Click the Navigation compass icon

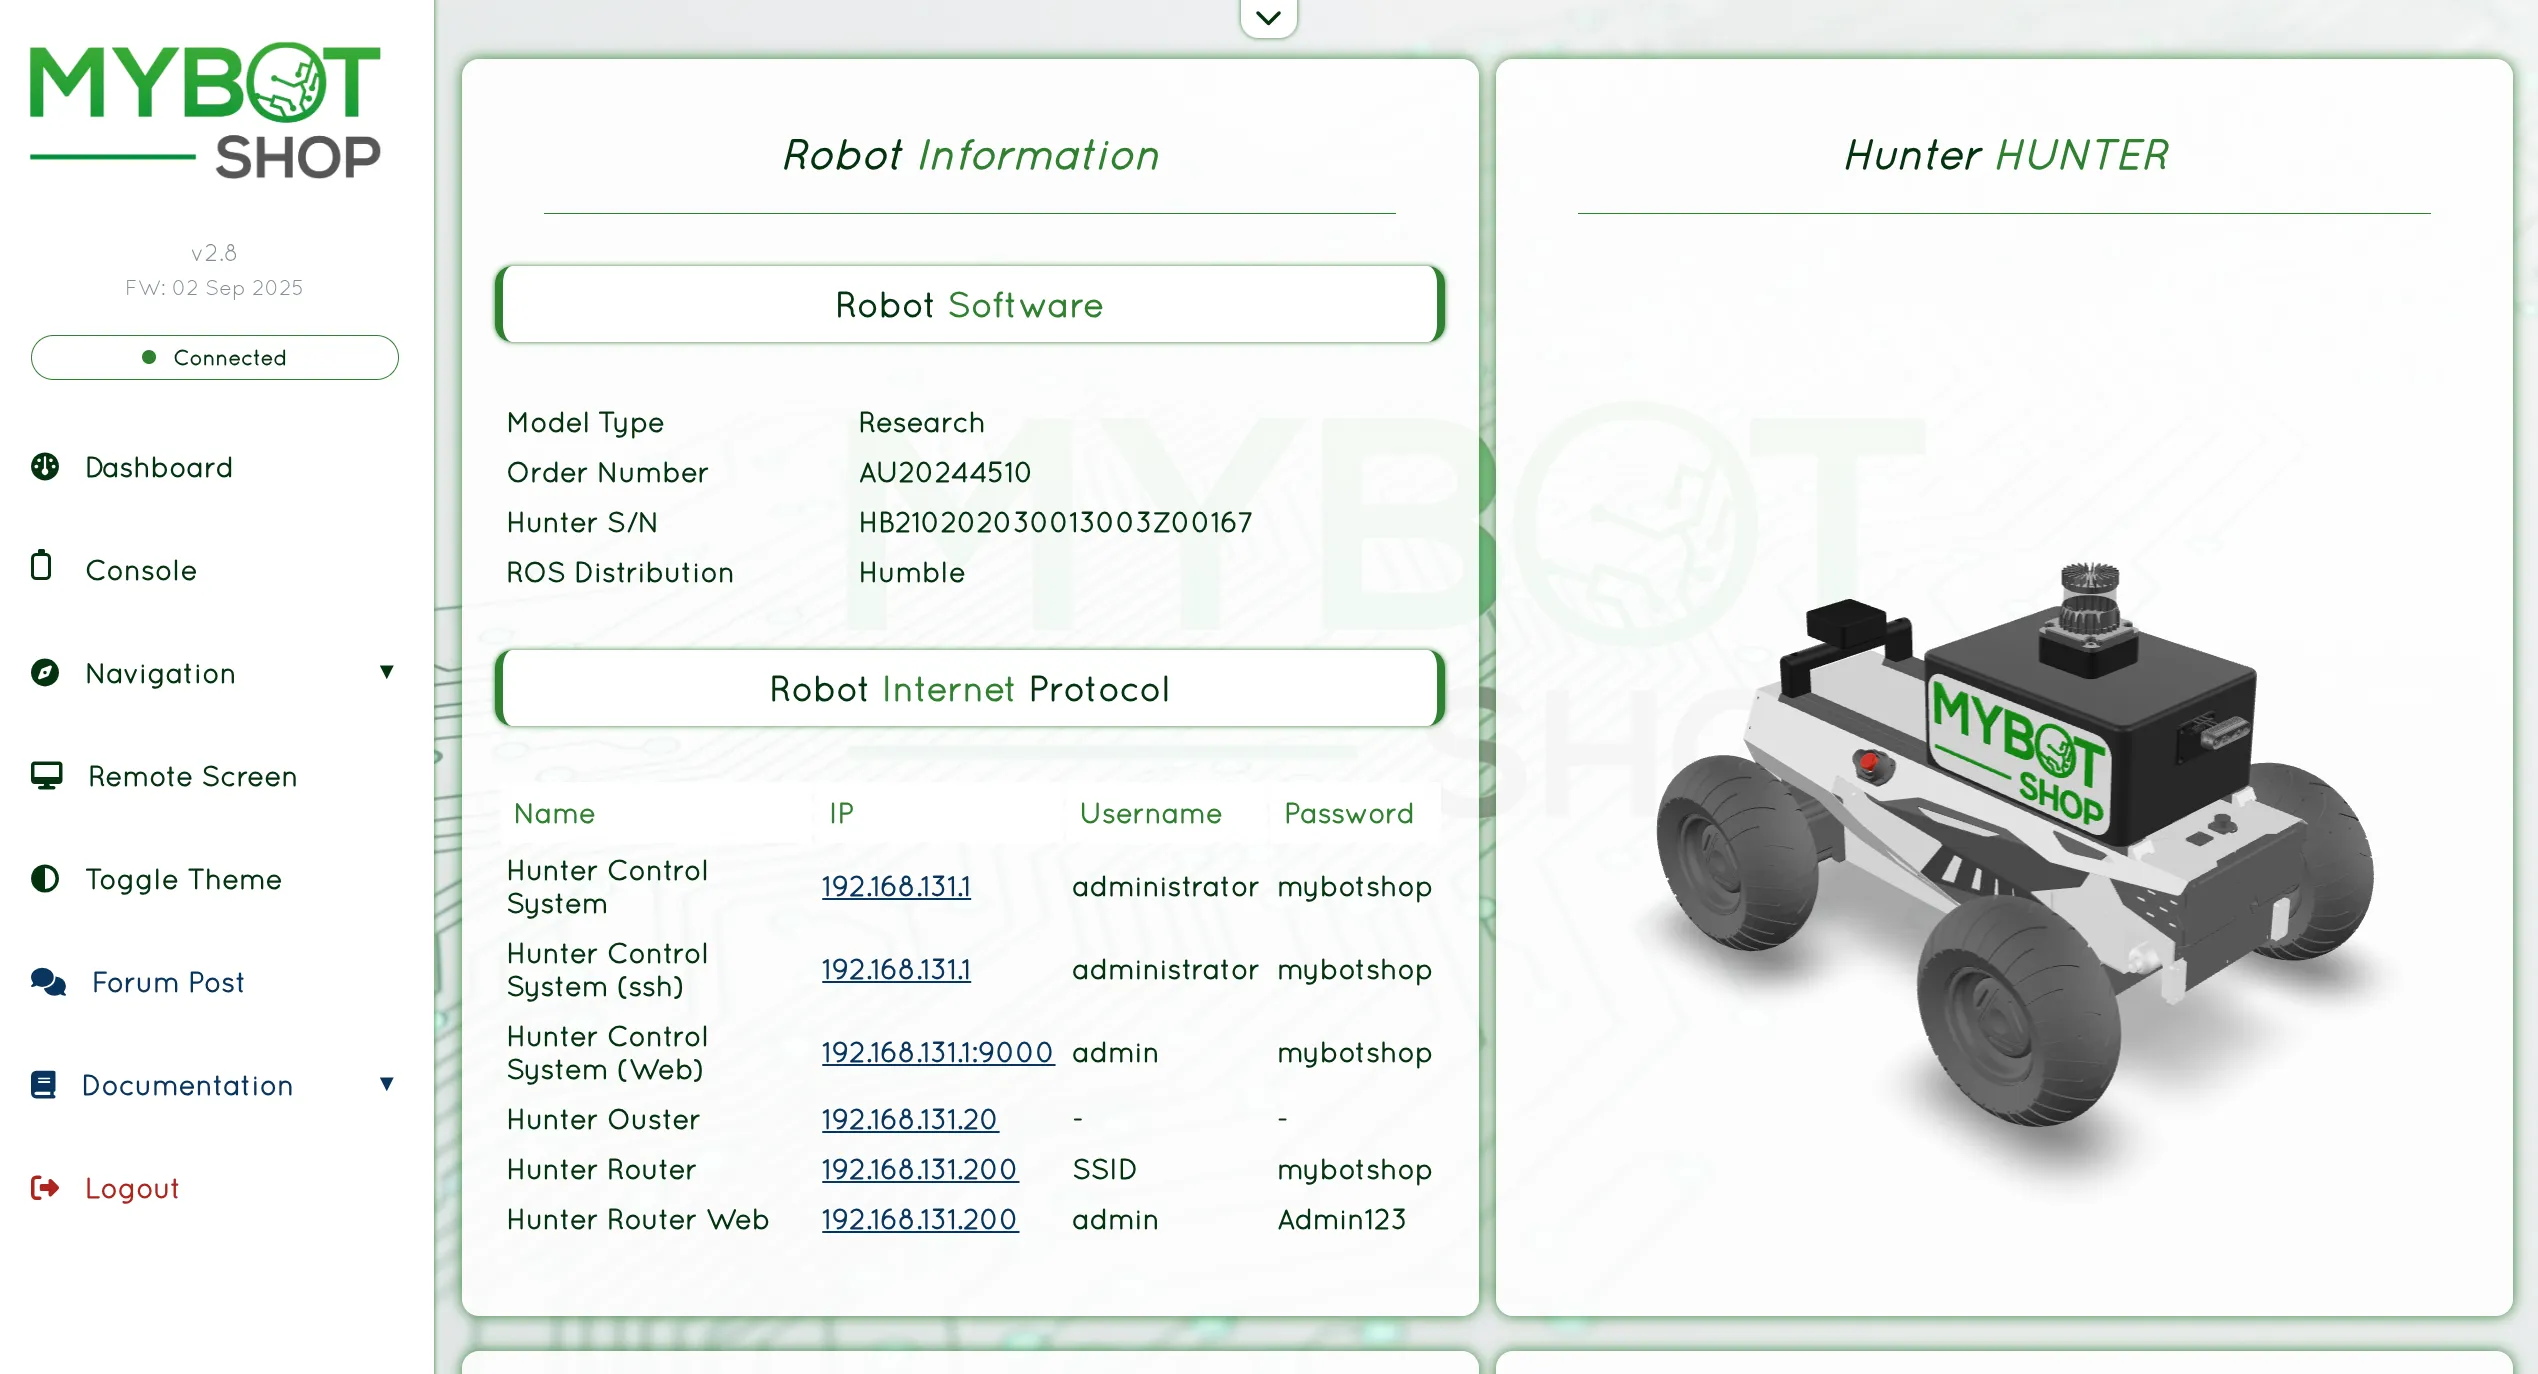(45, 673)
